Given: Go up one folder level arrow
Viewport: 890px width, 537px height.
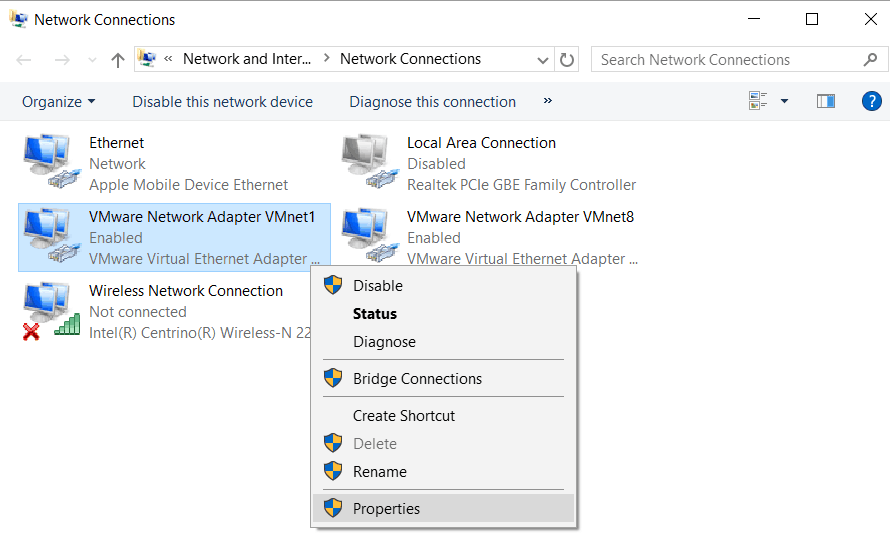Looking at the screenshot, I should 118,60.
